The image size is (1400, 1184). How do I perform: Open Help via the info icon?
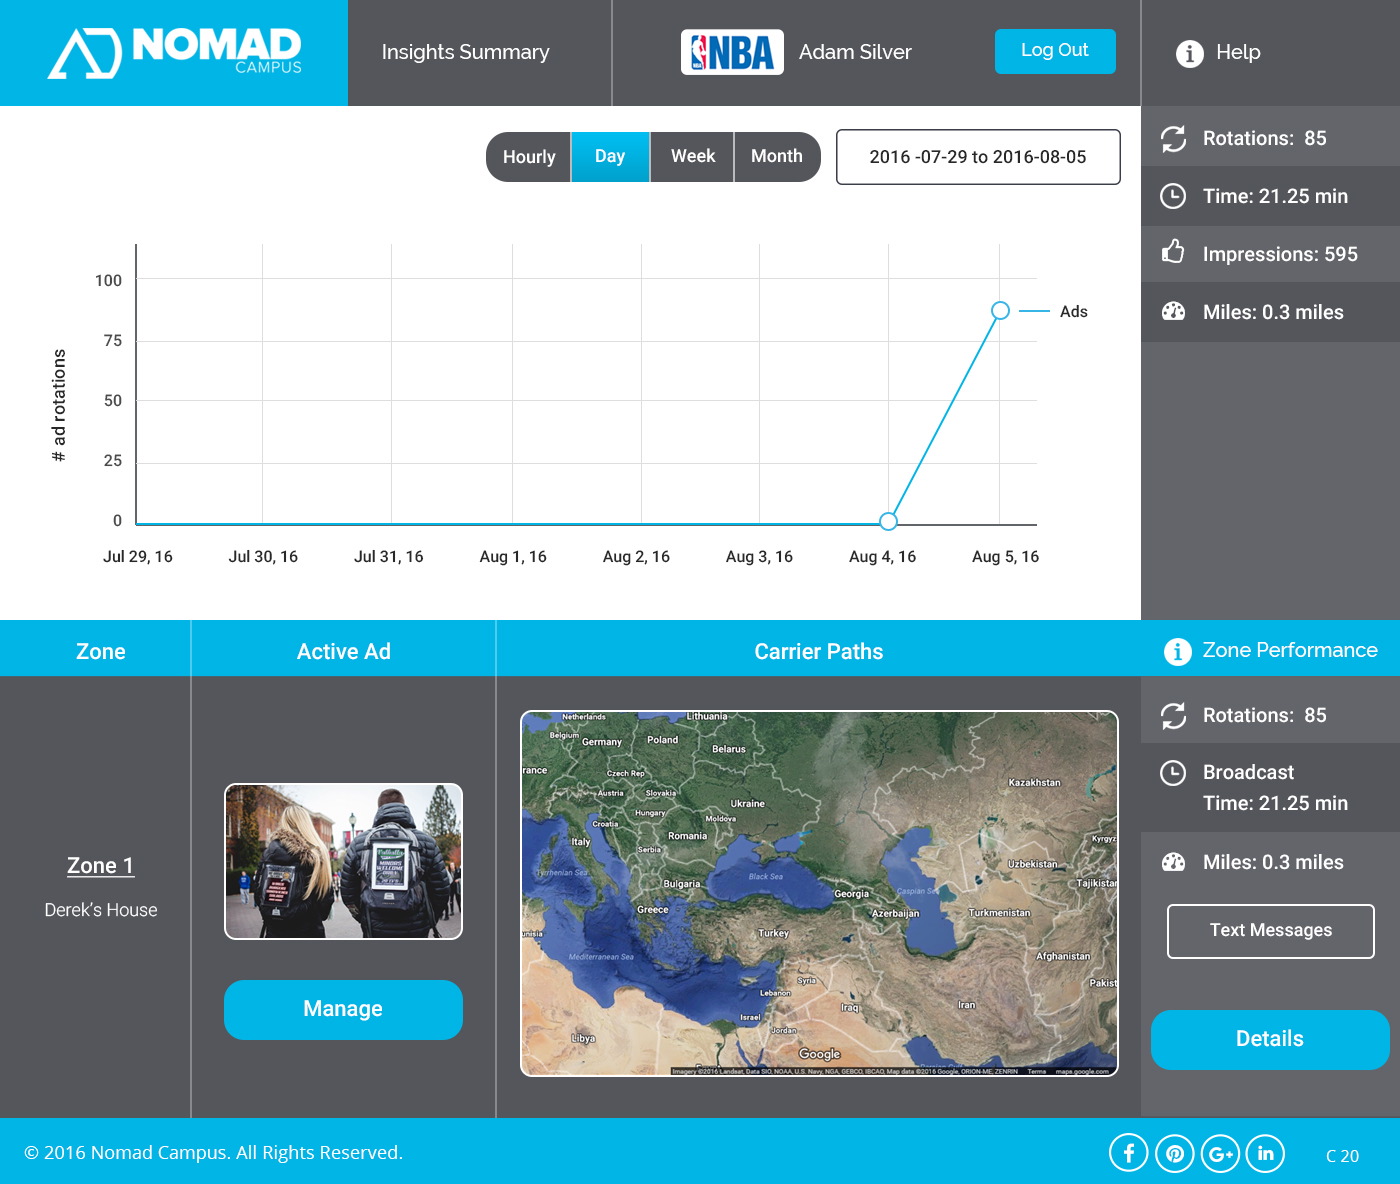(x=1189, y=53)
